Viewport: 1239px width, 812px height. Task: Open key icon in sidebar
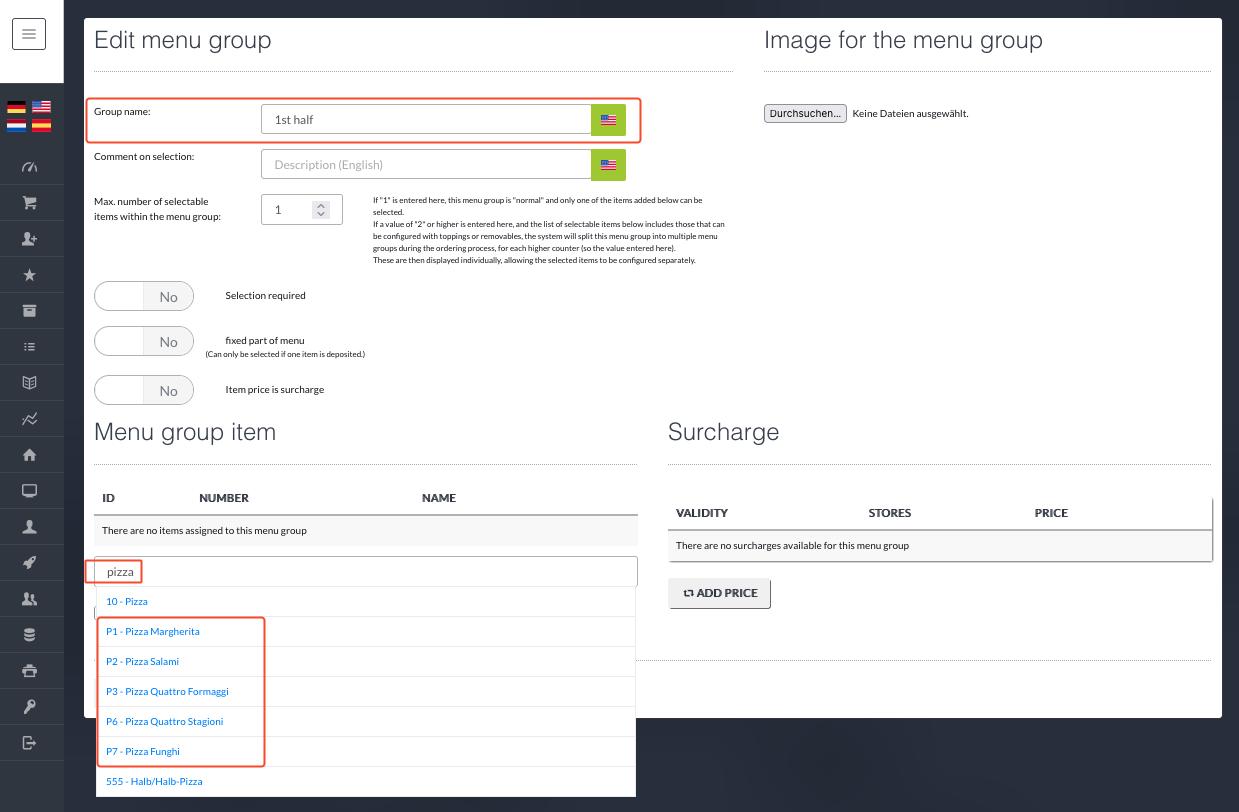point(29,707)
